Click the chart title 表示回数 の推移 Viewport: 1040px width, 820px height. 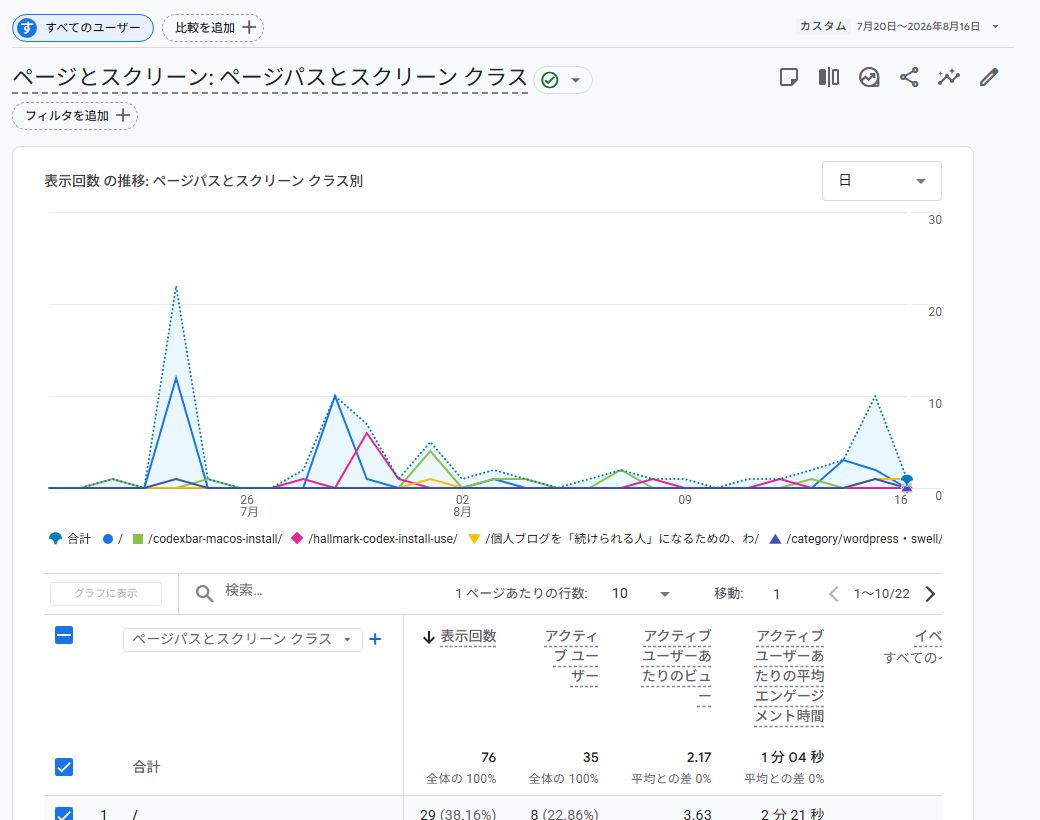tap(203, 180)
